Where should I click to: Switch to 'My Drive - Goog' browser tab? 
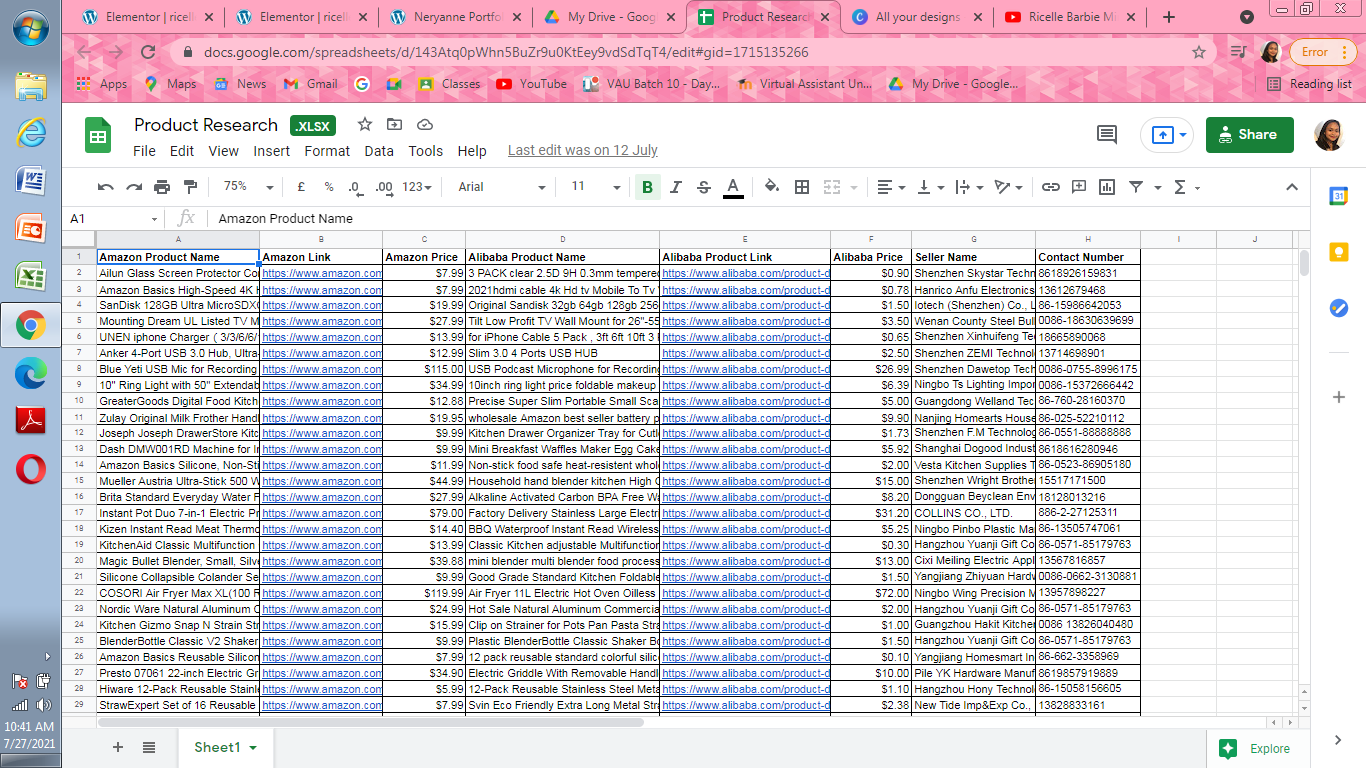tap(610, 17)
